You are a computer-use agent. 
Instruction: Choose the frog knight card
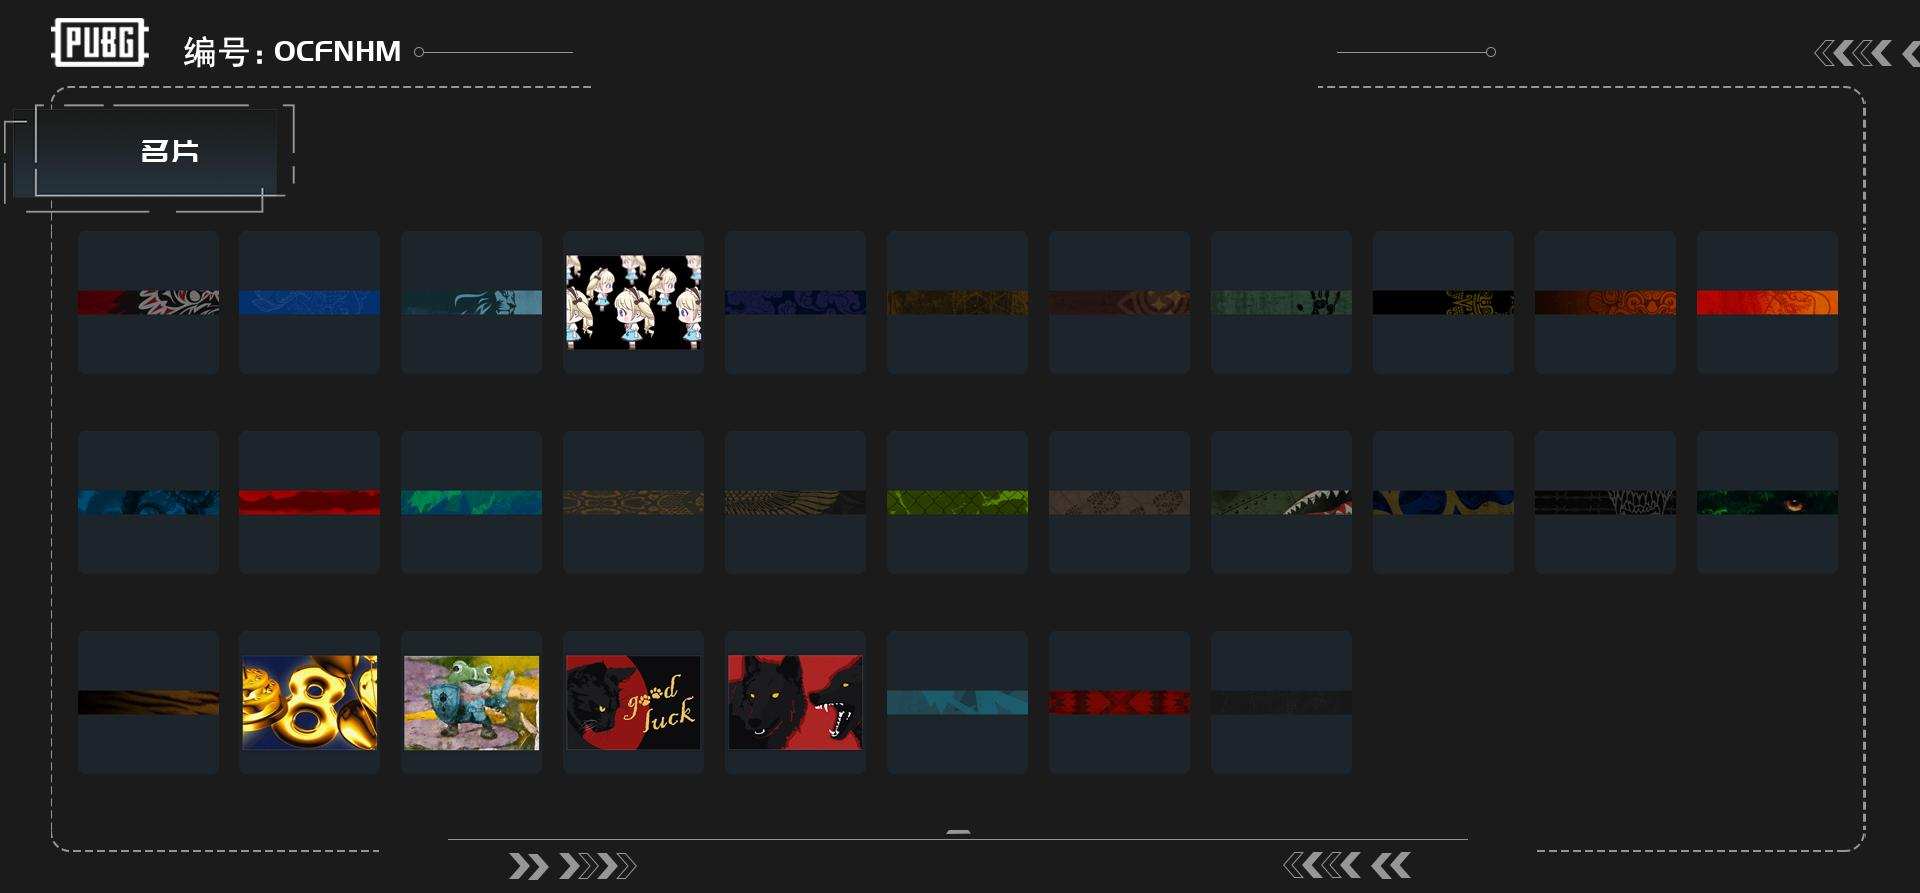[x=471, y=702]
